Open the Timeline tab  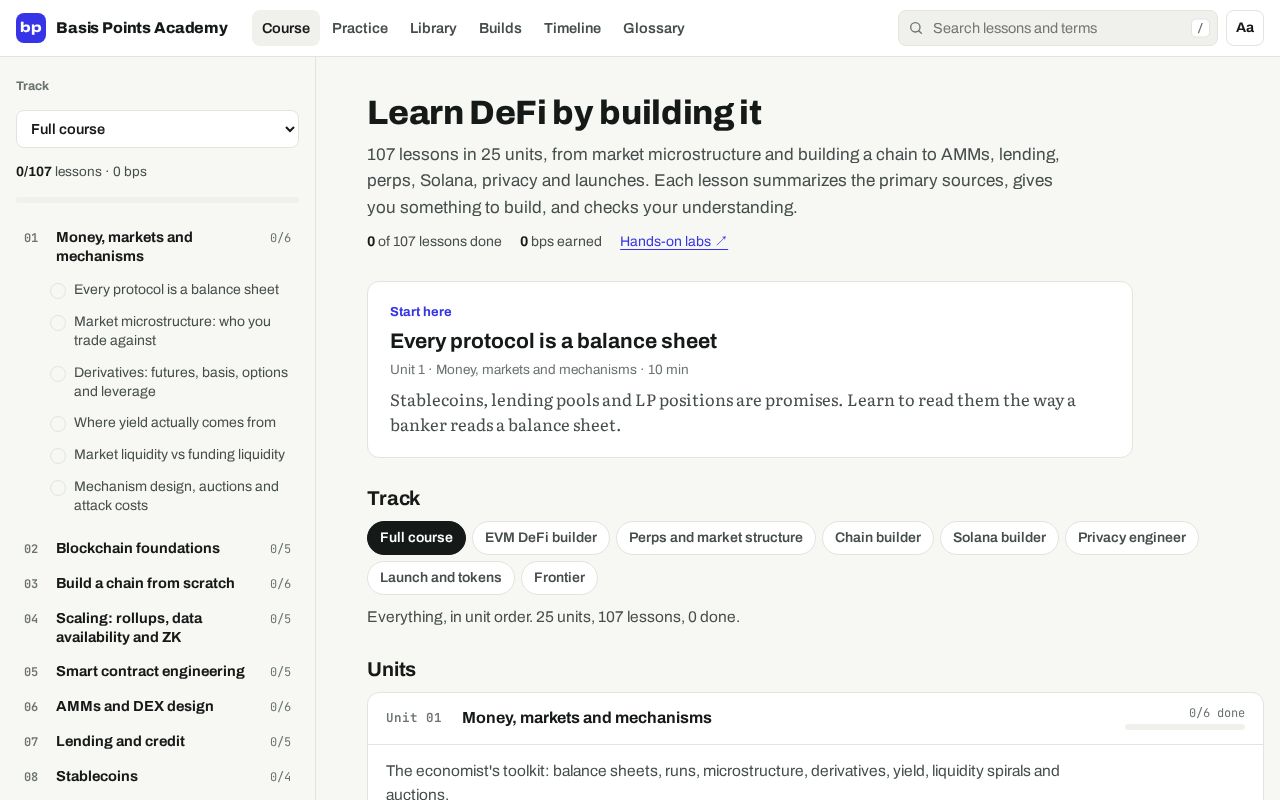572,28
